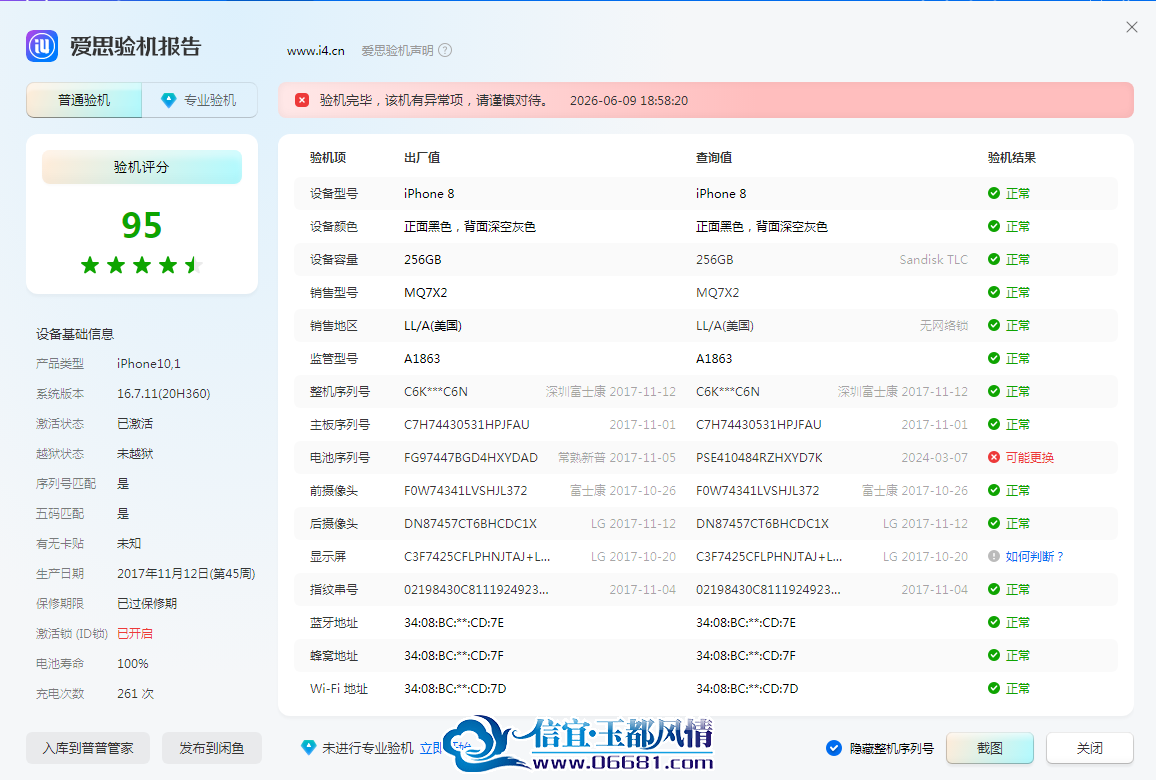Click the star rating under score 95
Viewport: 1156px width, 780px height.
(x=142, y=265)
